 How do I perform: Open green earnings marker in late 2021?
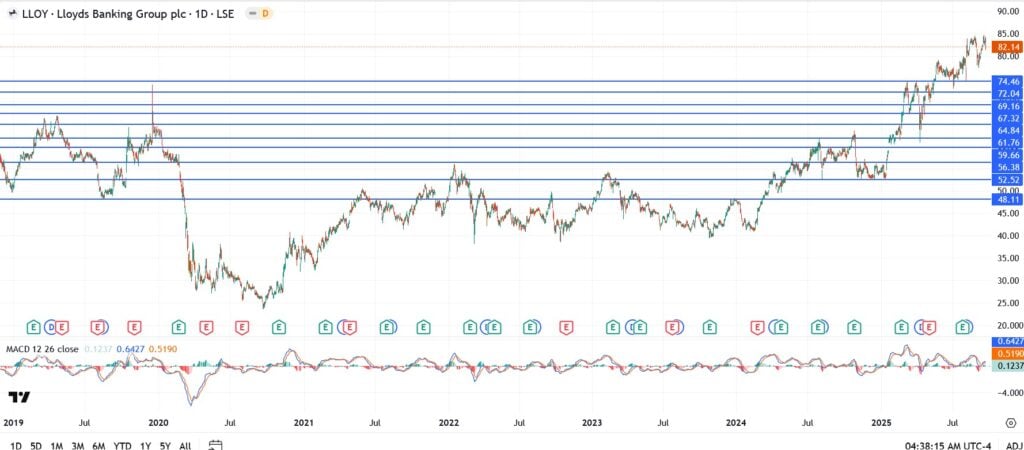point(424,326)
